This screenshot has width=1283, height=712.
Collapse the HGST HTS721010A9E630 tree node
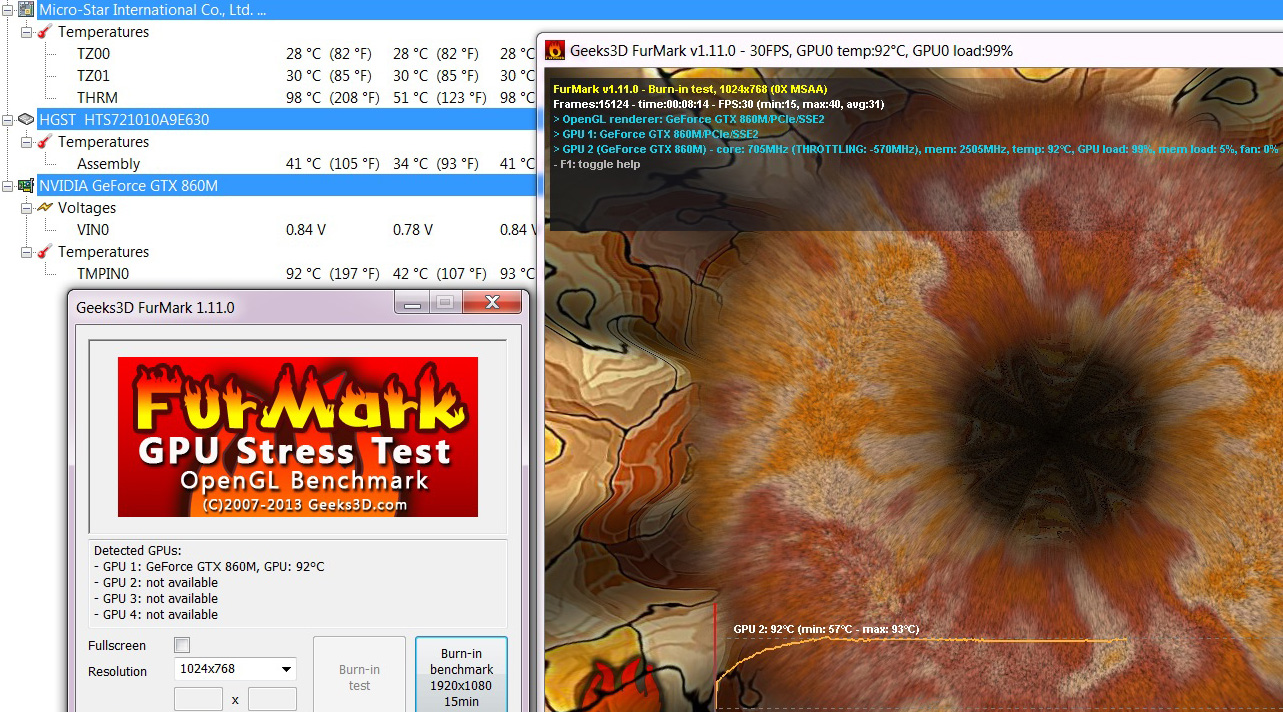pos(7,120)
